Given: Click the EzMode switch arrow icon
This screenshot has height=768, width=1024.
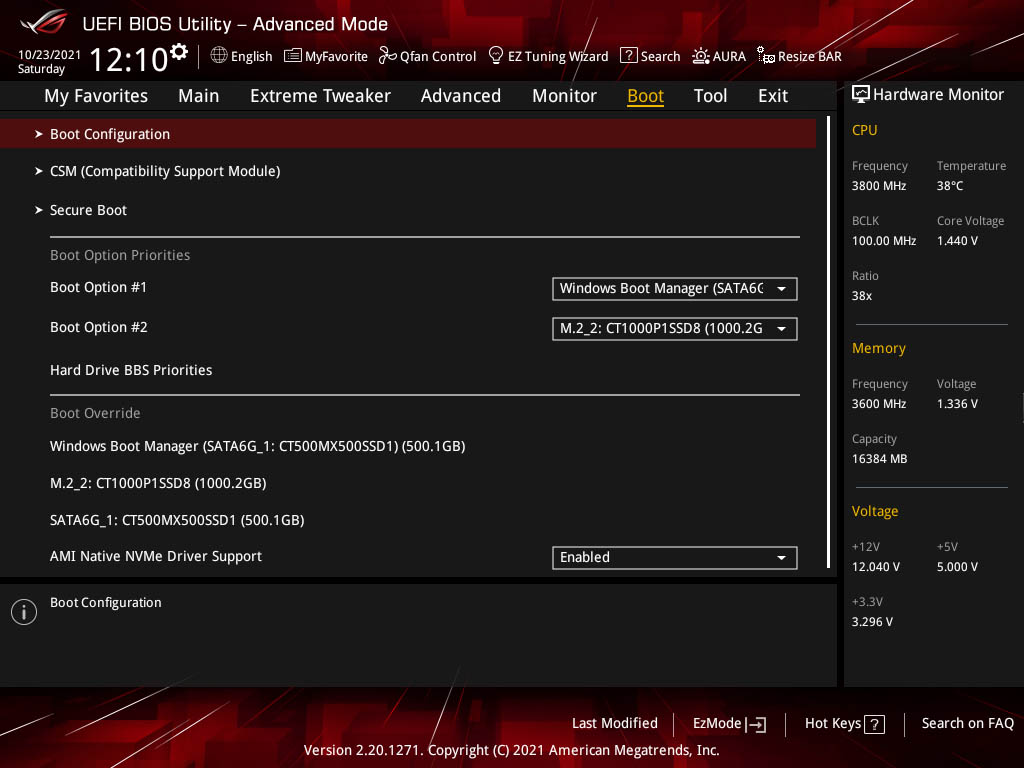Looking at the screenshot, I should 756,724.
